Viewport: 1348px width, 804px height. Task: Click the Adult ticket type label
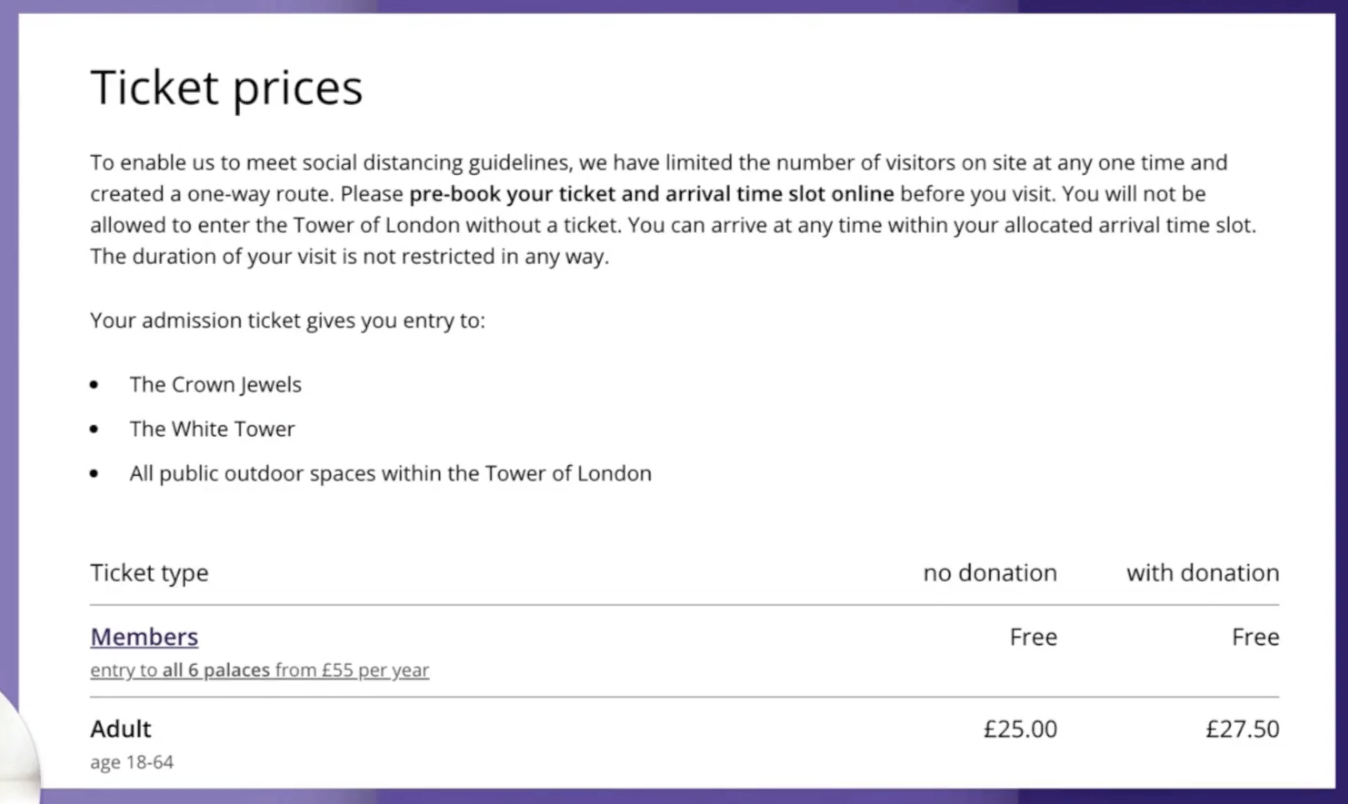pos(121,729)
